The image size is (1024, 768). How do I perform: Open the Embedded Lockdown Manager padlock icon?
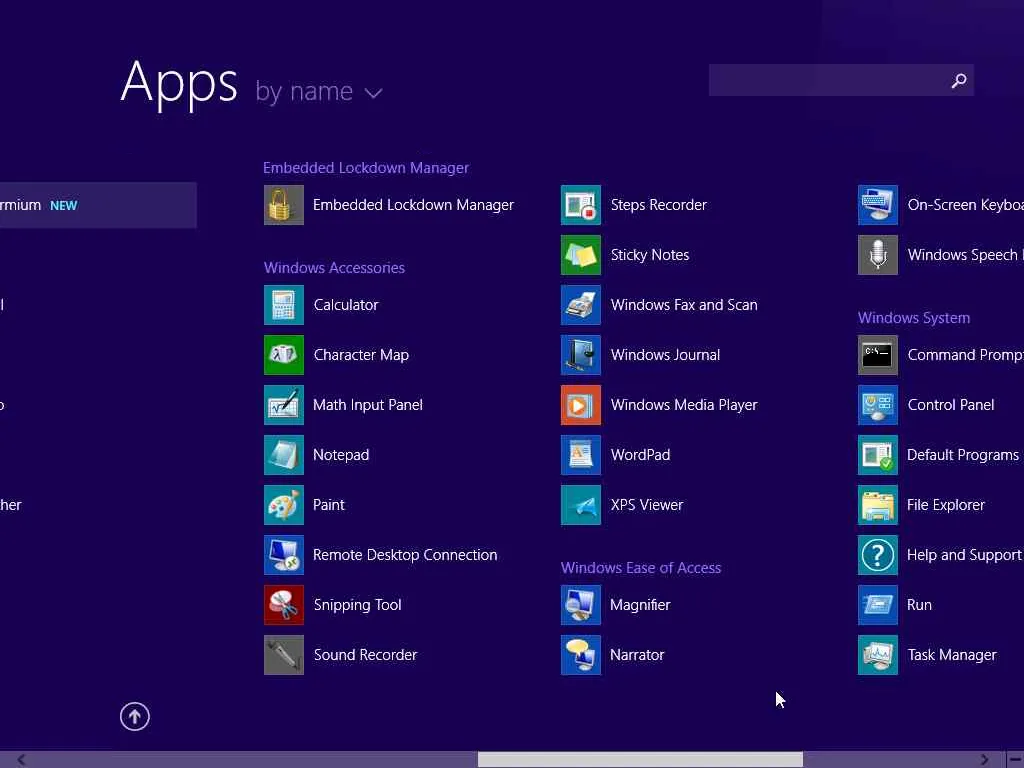pyautogui.click(x=283, y=205)
